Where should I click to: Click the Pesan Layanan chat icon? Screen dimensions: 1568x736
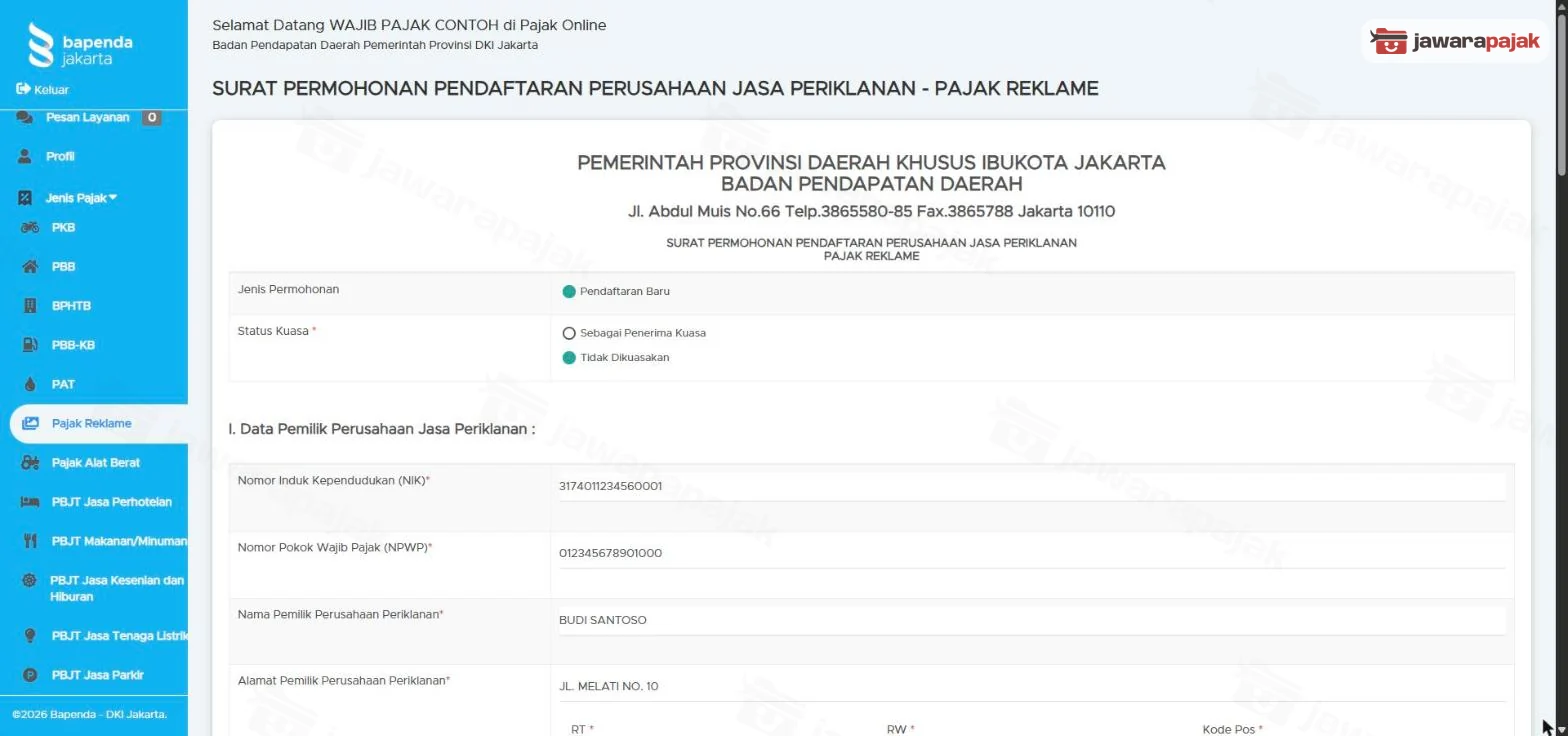25,117
